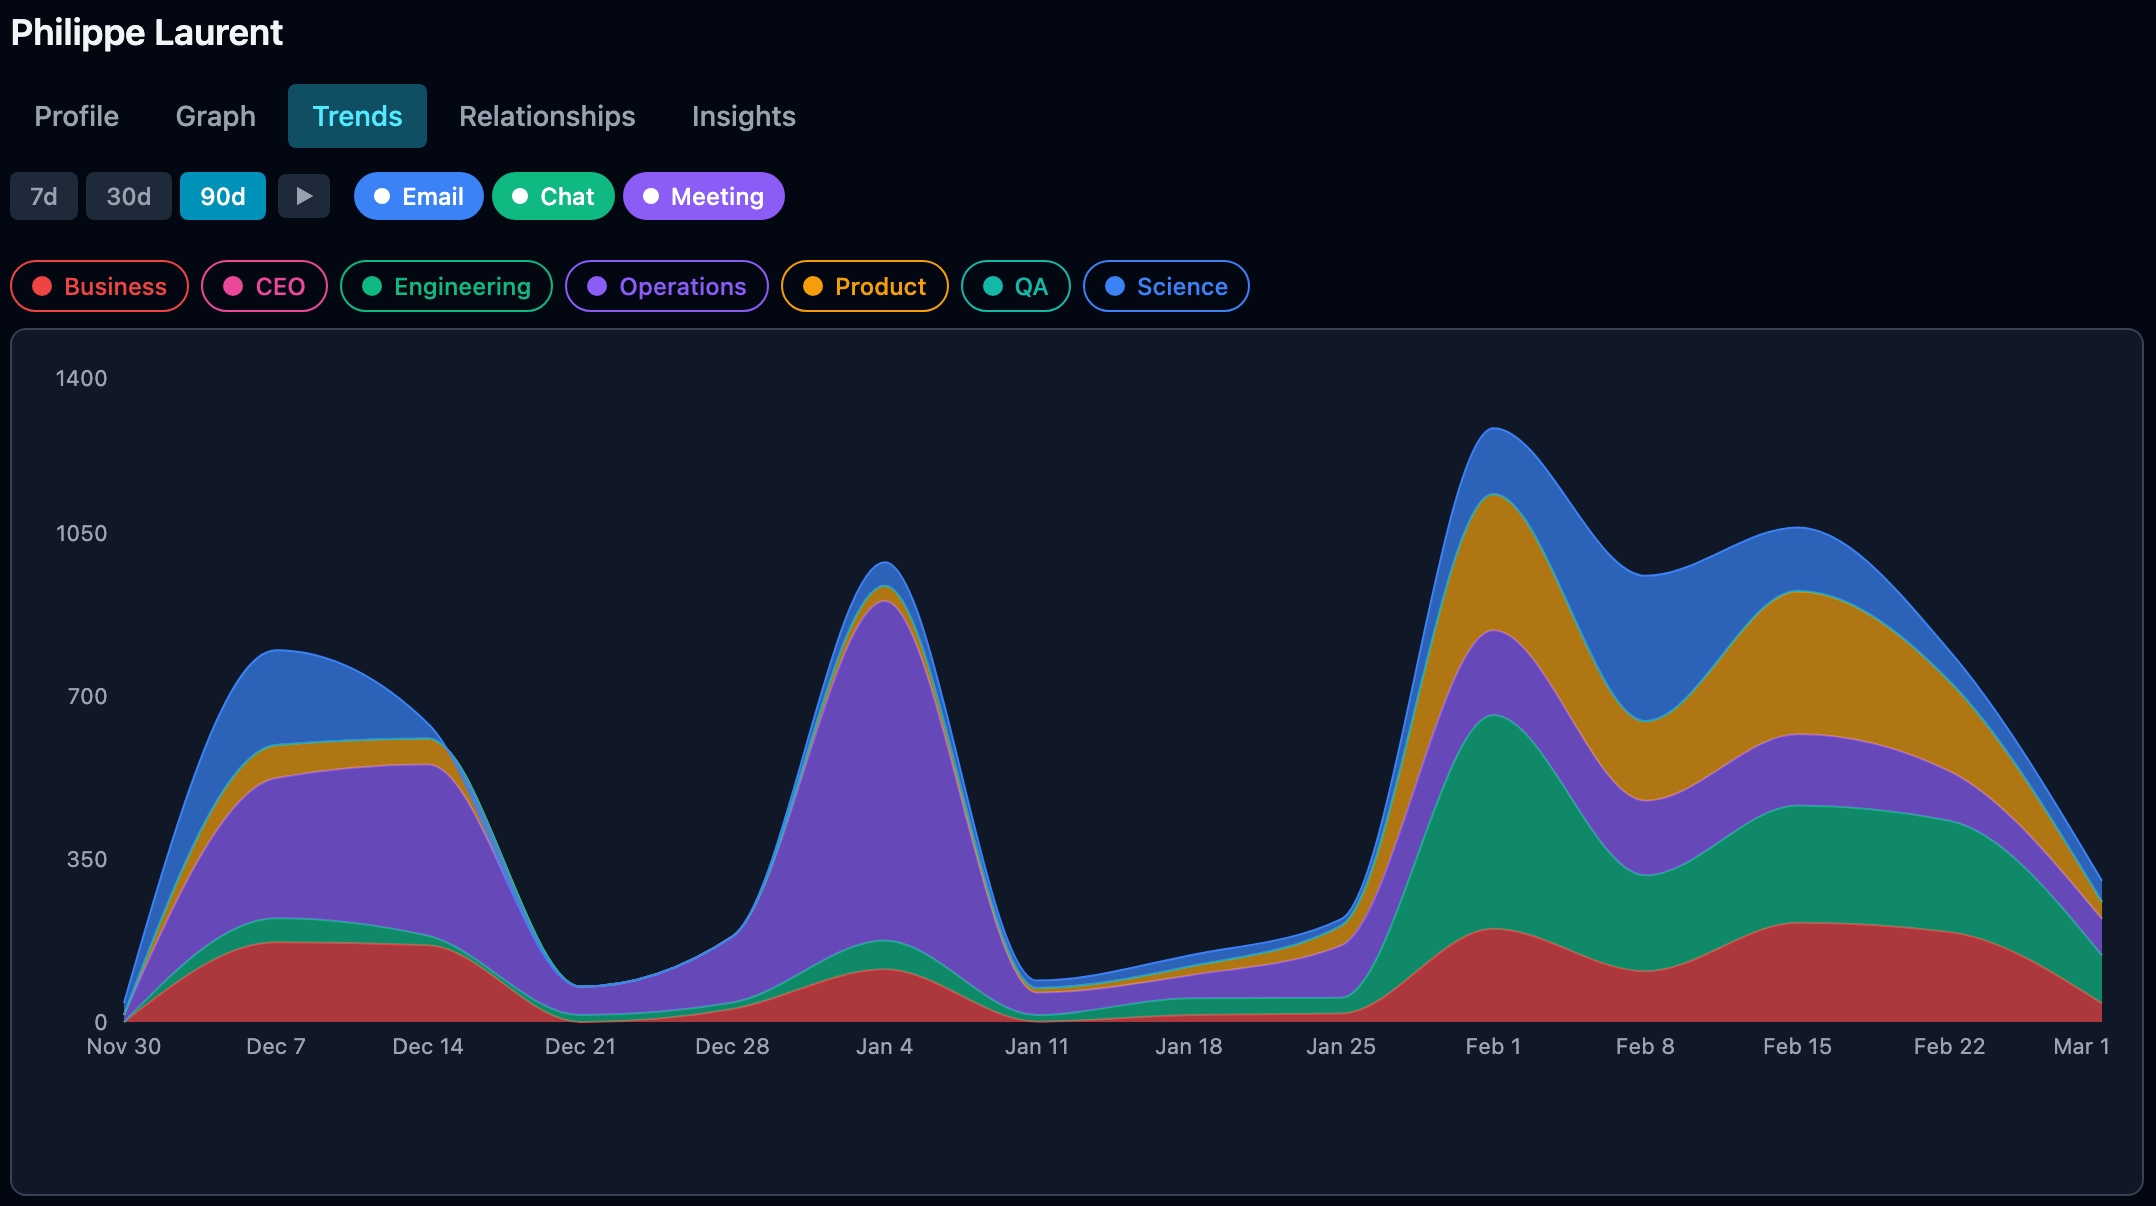
Task: Filter chart by Product department
Action: [863, 286]
